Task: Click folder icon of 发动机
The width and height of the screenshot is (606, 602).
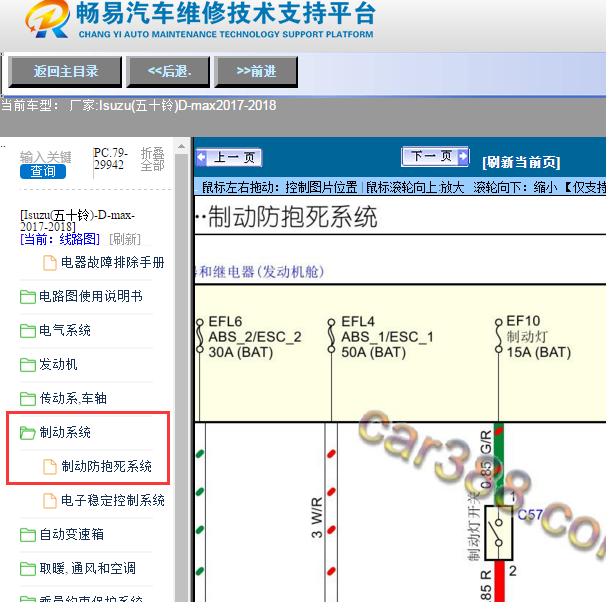Action: 27,365
